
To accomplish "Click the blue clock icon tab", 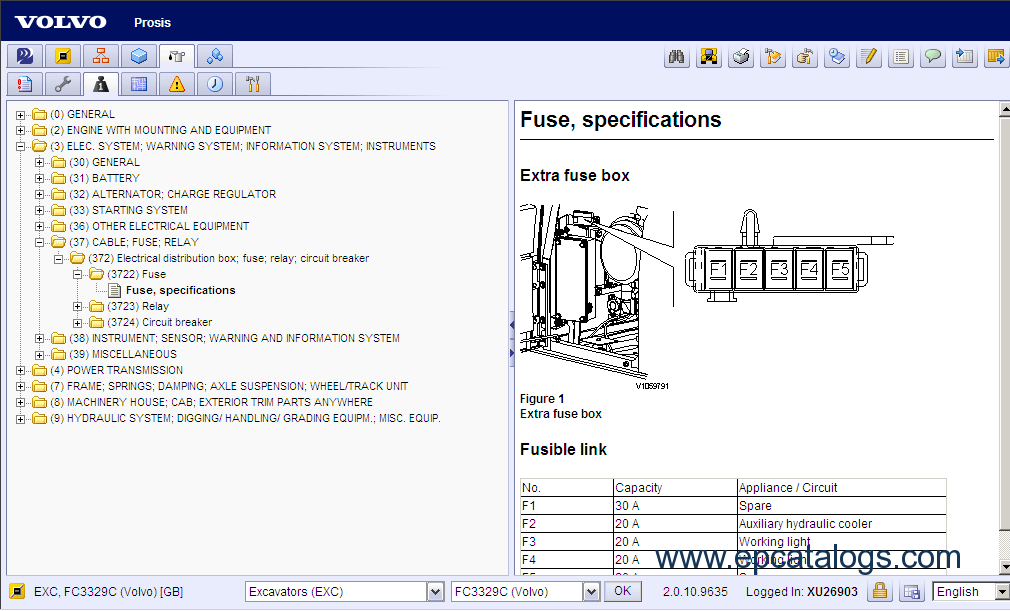I will click(215, 84).
